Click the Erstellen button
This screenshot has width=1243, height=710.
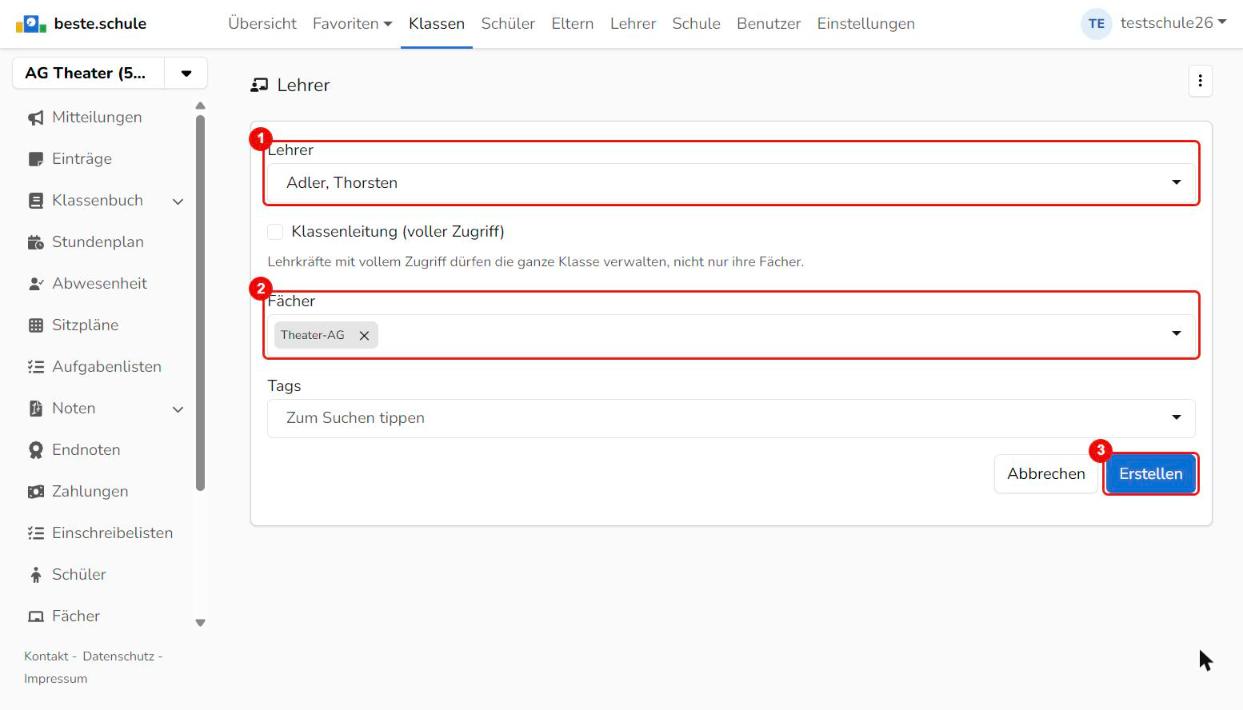(x=1151, y=474)
